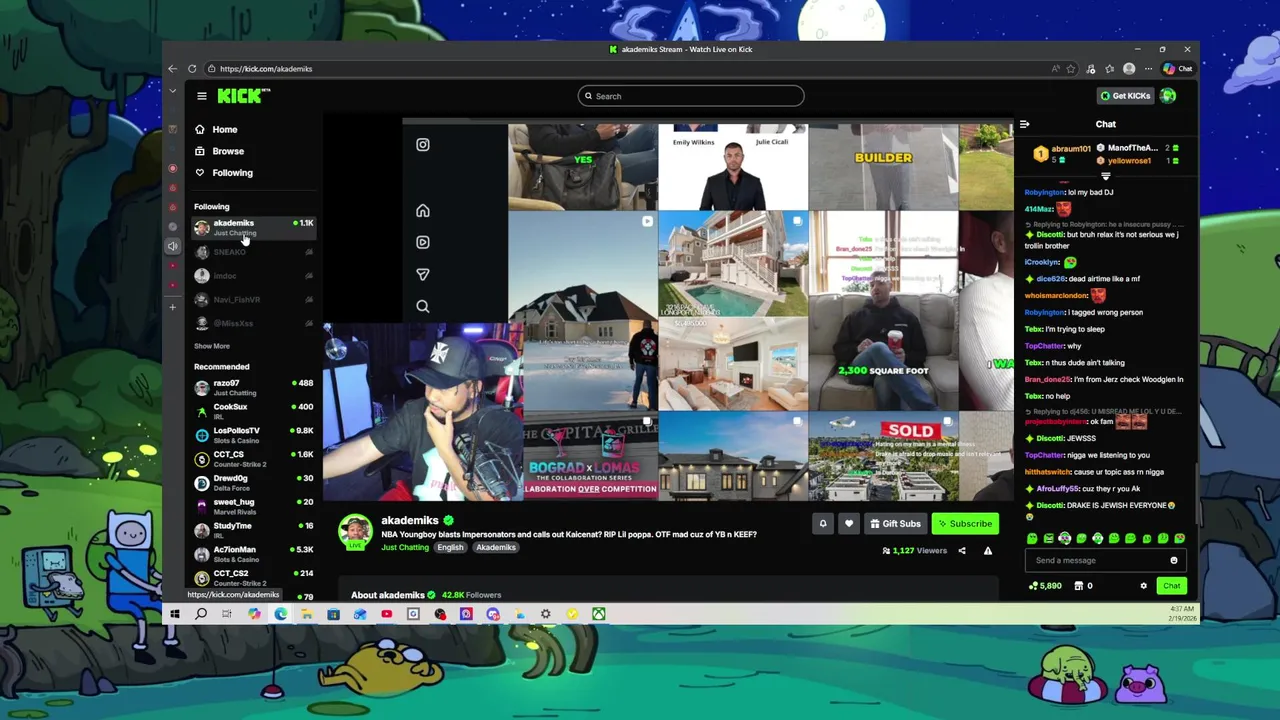Click the Akademiks tag
The height and width of the screenshot is (720, 1280).
point(496,548)
